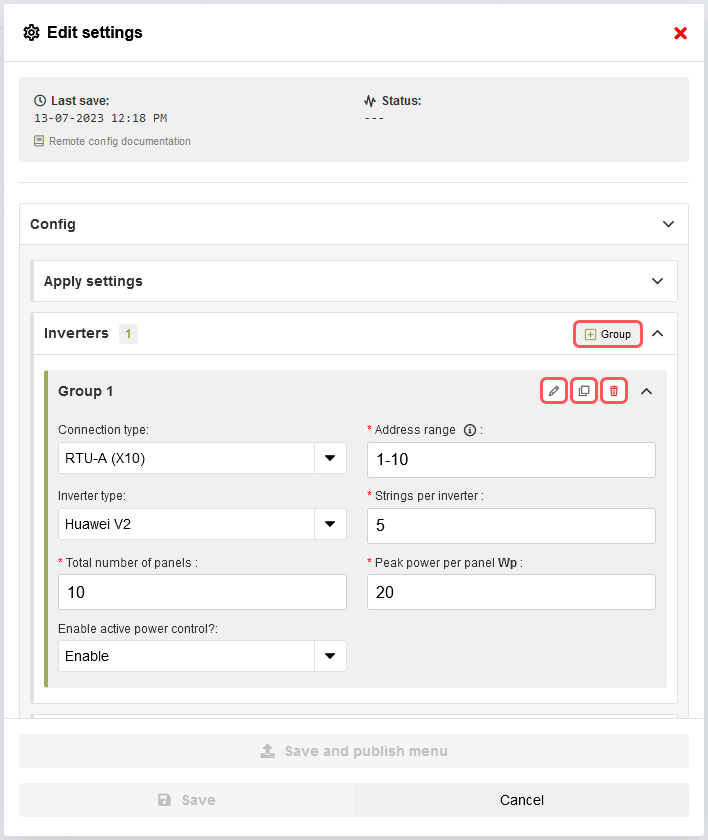Expand the Apply settings section
708x840 pixels.
[657, 281]
